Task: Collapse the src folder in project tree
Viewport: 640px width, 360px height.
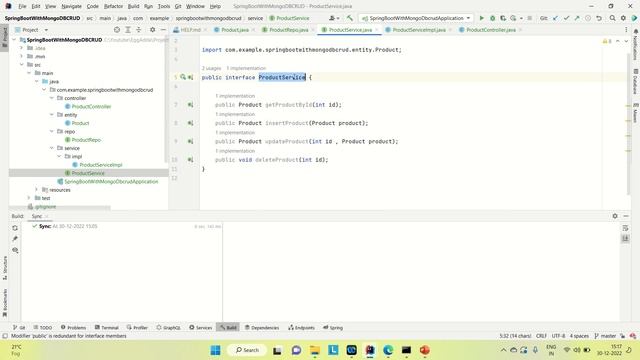Action: 22,64
